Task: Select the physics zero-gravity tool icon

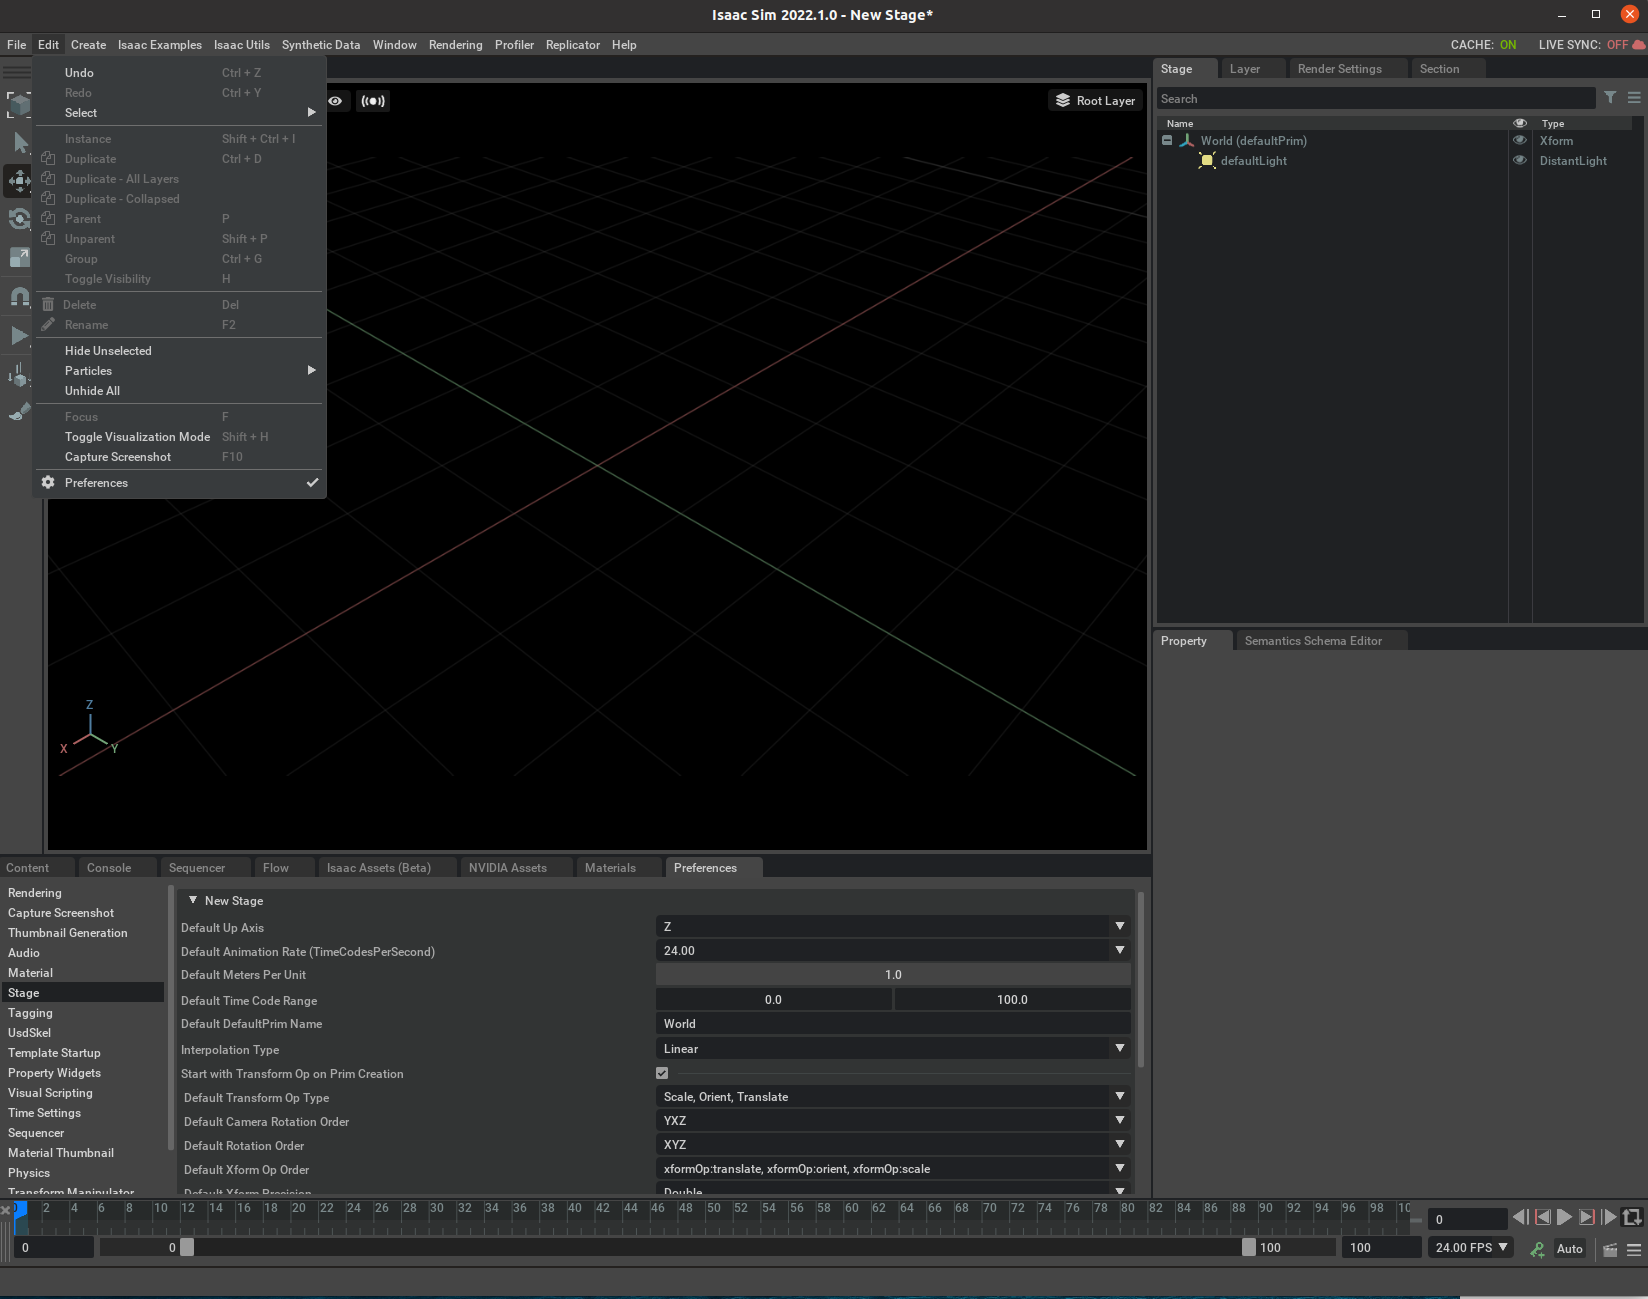Action: [18, 376]
